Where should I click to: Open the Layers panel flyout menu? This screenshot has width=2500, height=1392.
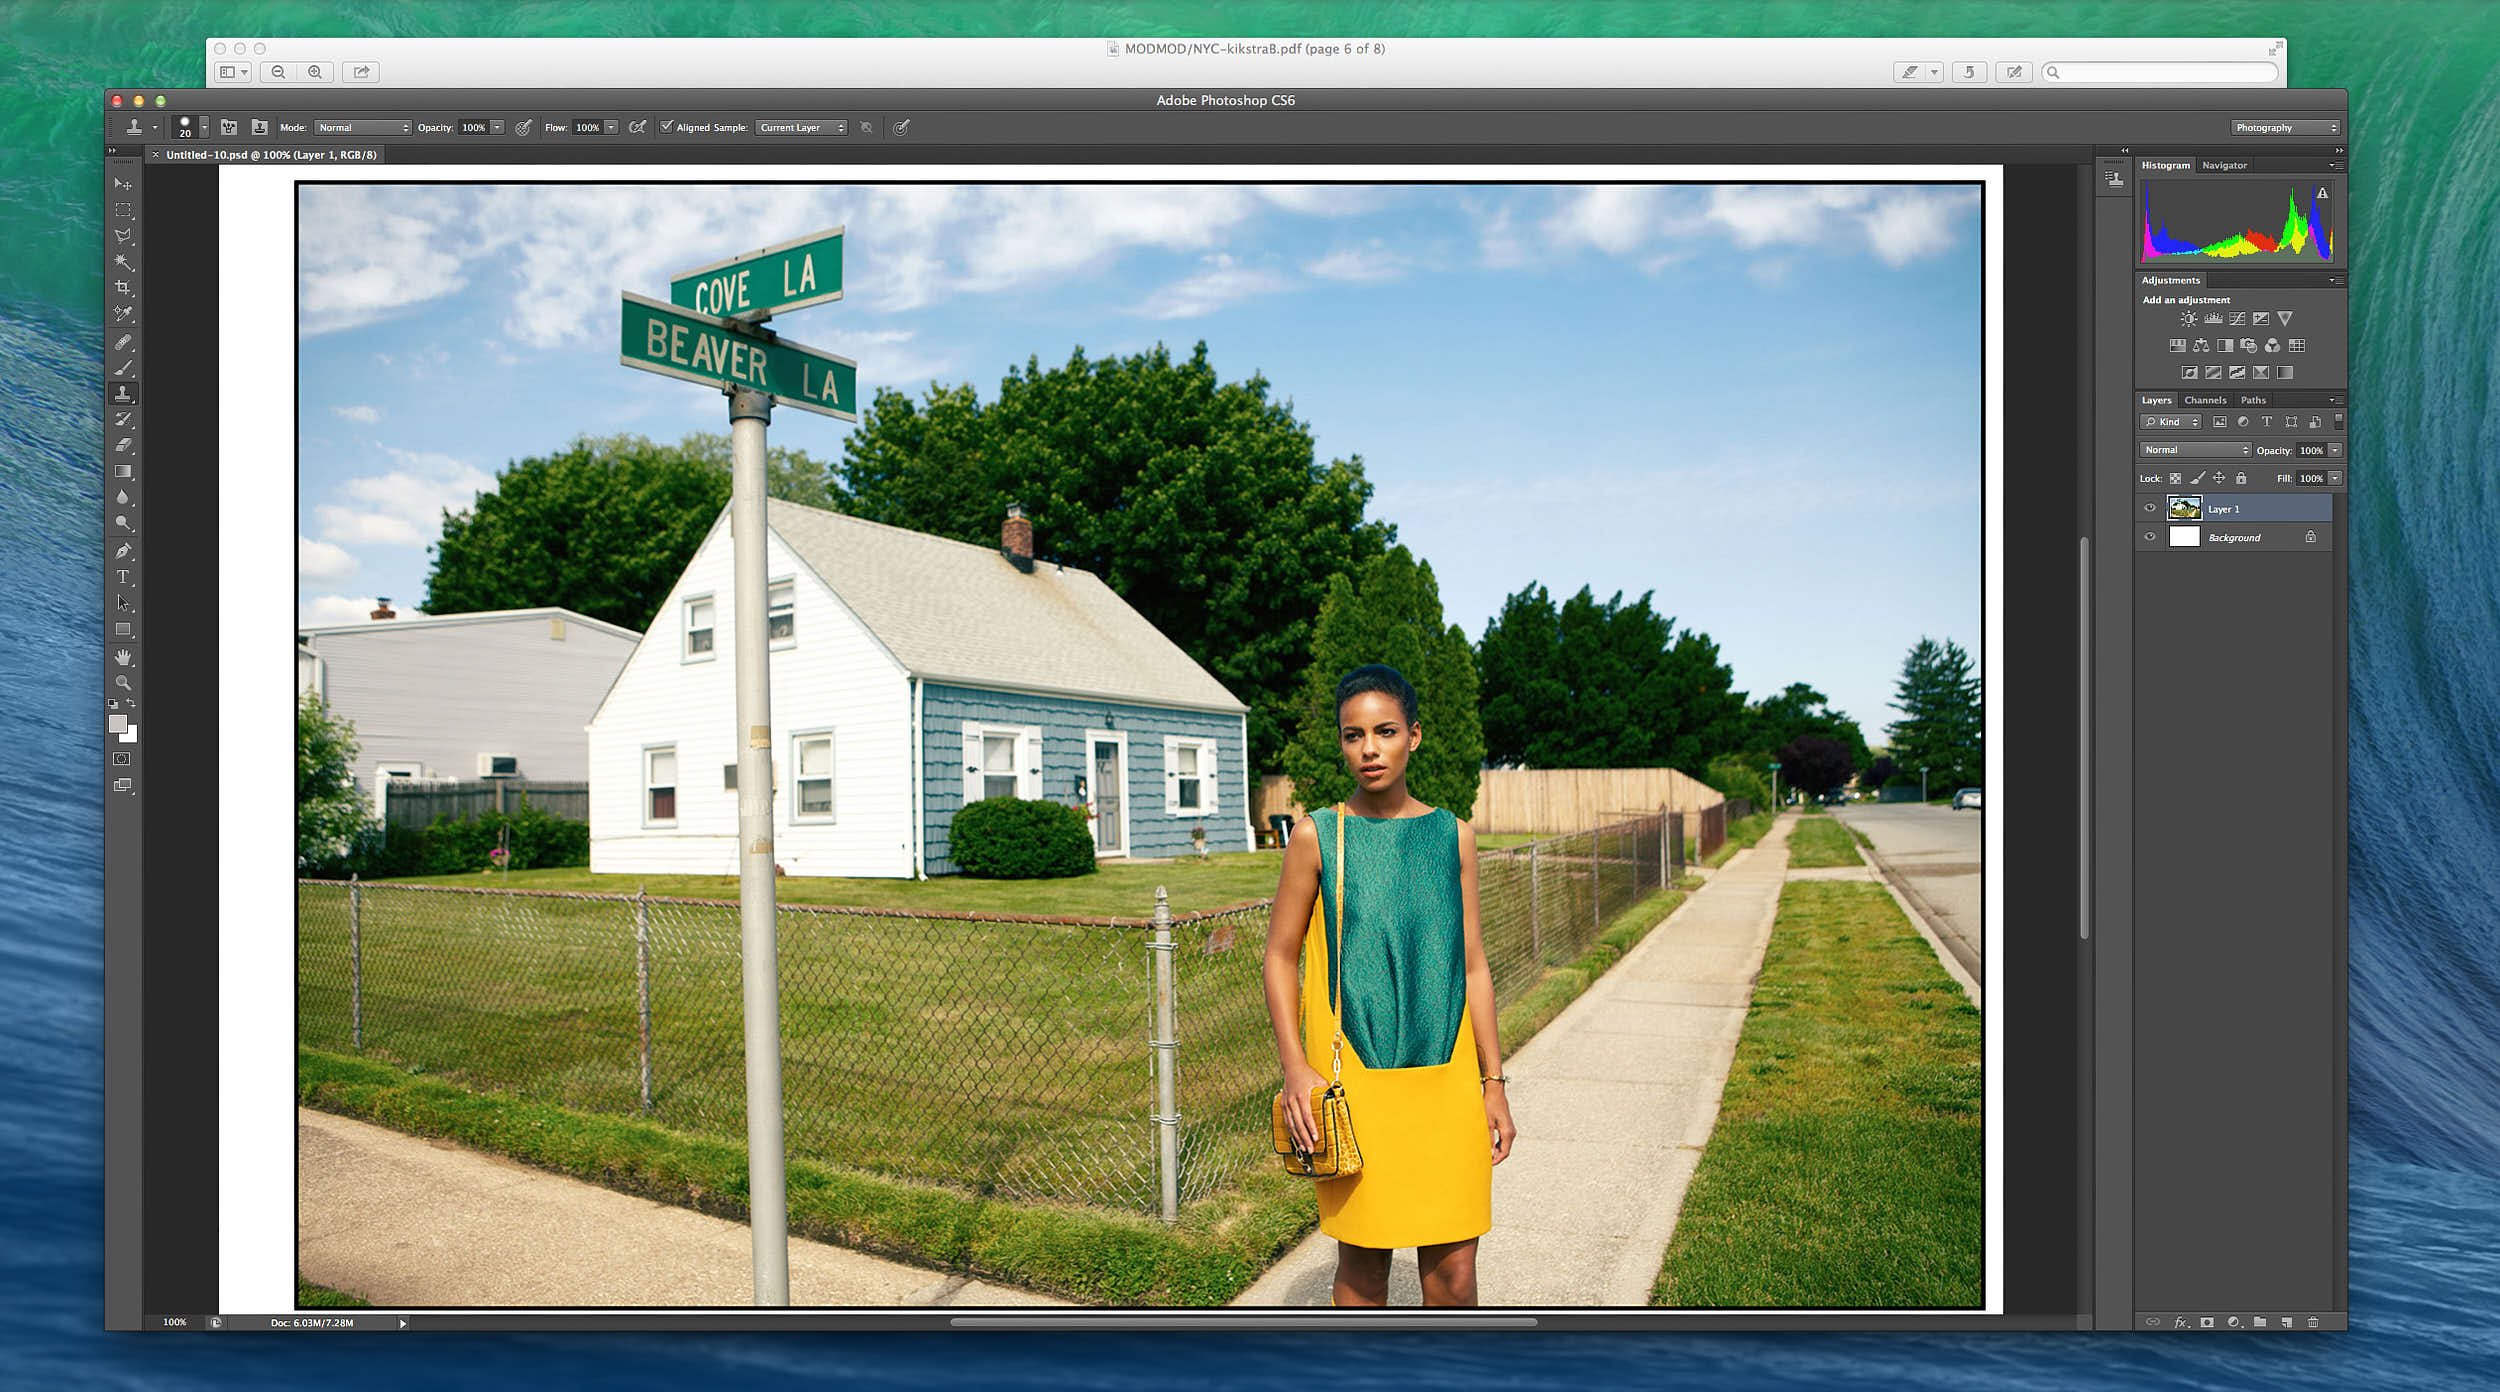2335,400
